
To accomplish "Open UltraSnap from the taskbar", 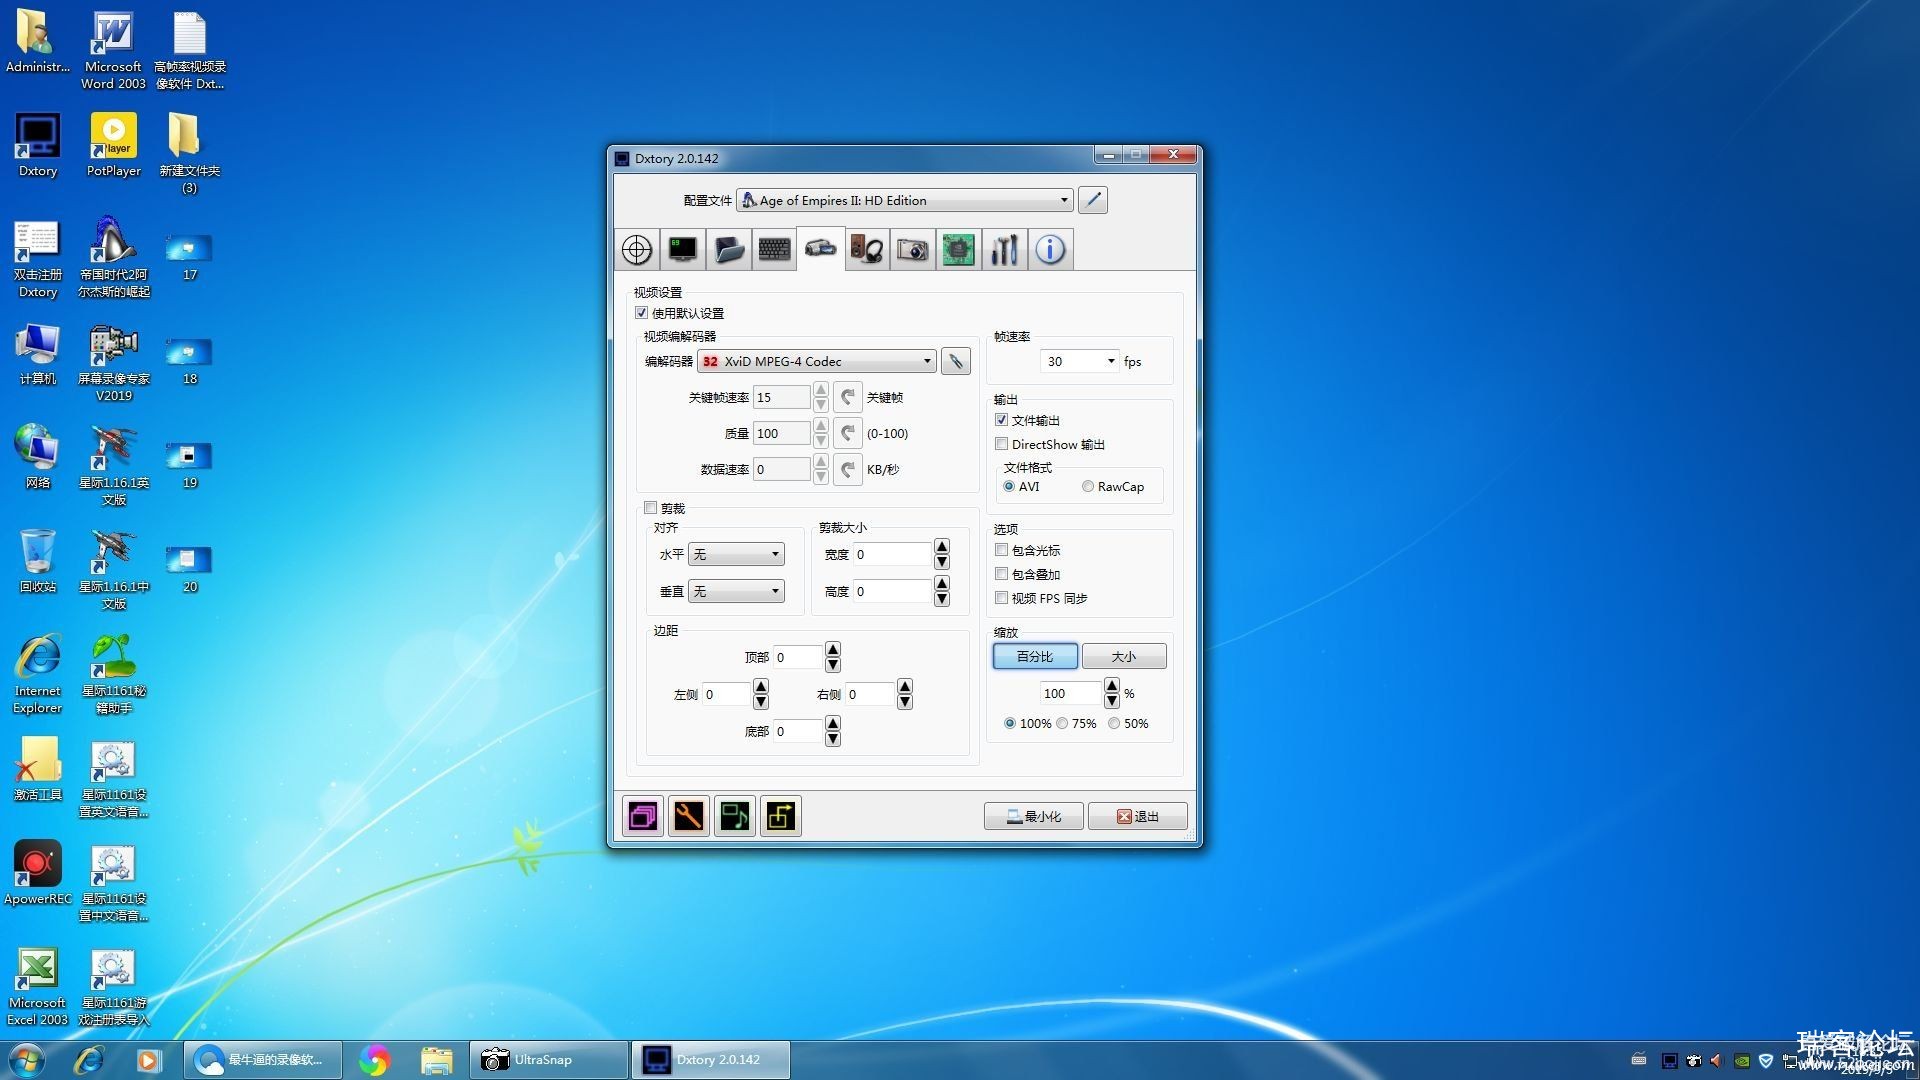I will click(549, 1059).
